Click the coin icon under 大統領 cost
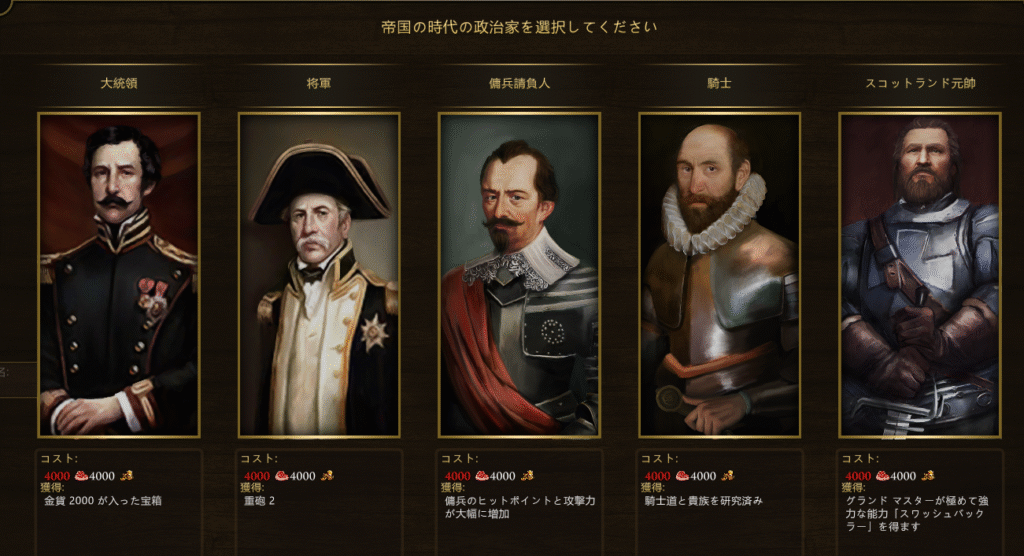This screenshot has width=1024, height=556. tap(127, 475)
